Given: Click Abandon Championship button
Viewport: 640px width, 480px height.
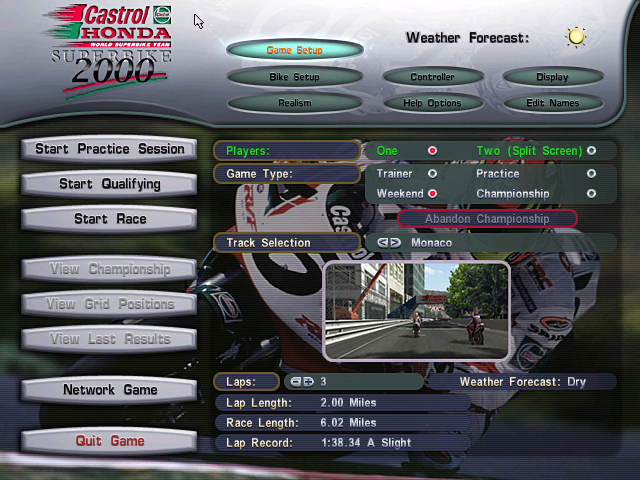Looking at the screenshot, I should (487, 219).
